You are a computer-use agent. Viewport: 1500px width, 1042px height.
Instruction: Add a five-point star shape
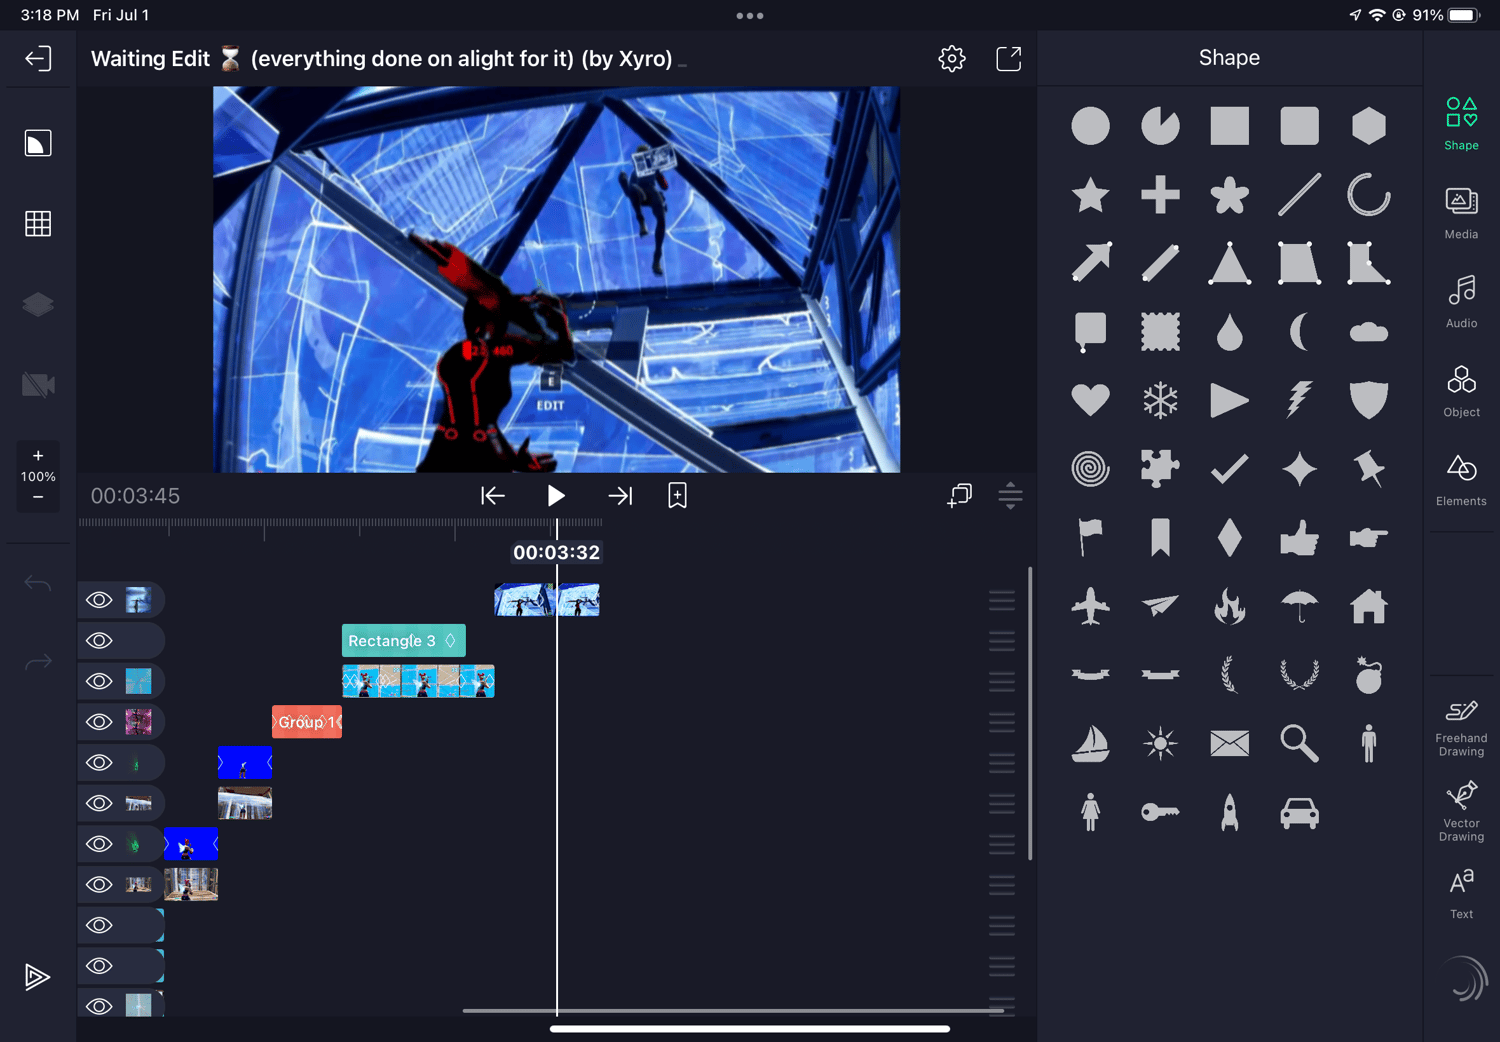pyautogui.click(x=1090, y=195)
